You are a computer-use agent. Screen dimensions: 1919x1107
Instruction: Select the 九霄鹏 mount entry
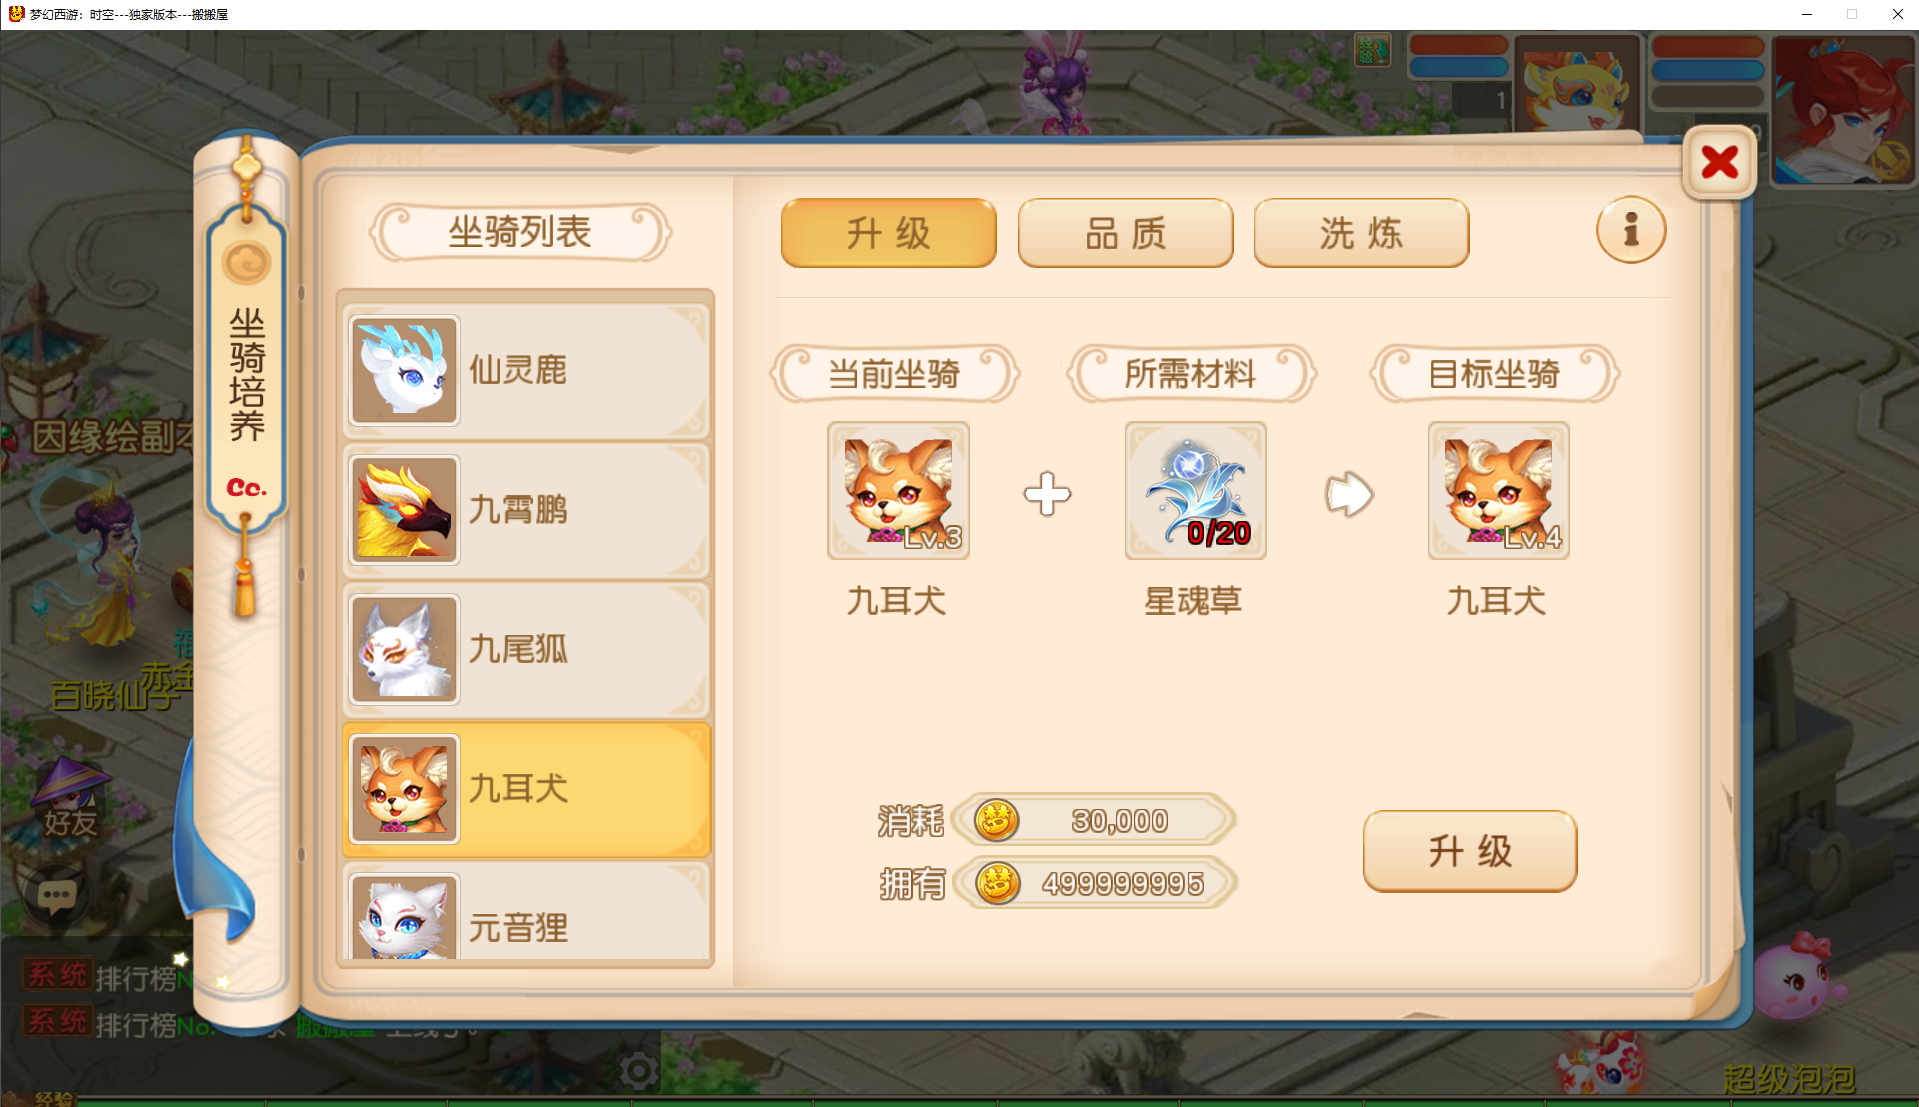527,510
